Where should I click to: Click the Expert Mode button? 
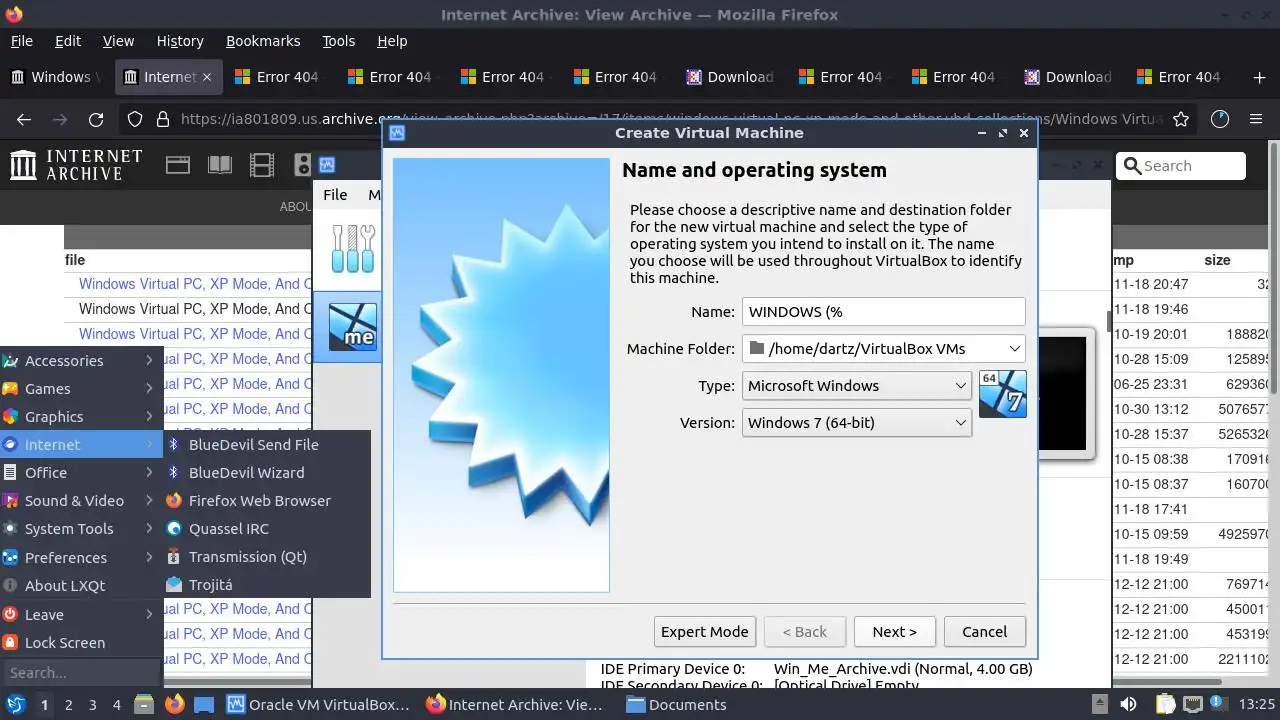click(x=704, y=631)
